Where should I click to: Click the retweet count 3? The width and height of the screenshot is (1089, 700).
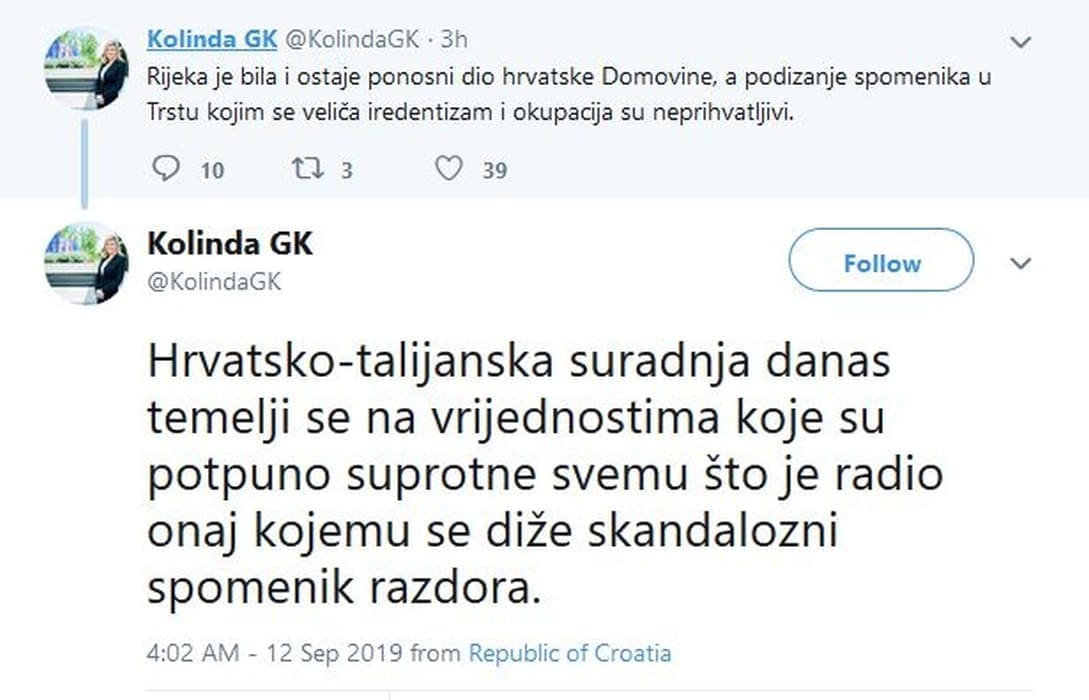pos(346,170)
